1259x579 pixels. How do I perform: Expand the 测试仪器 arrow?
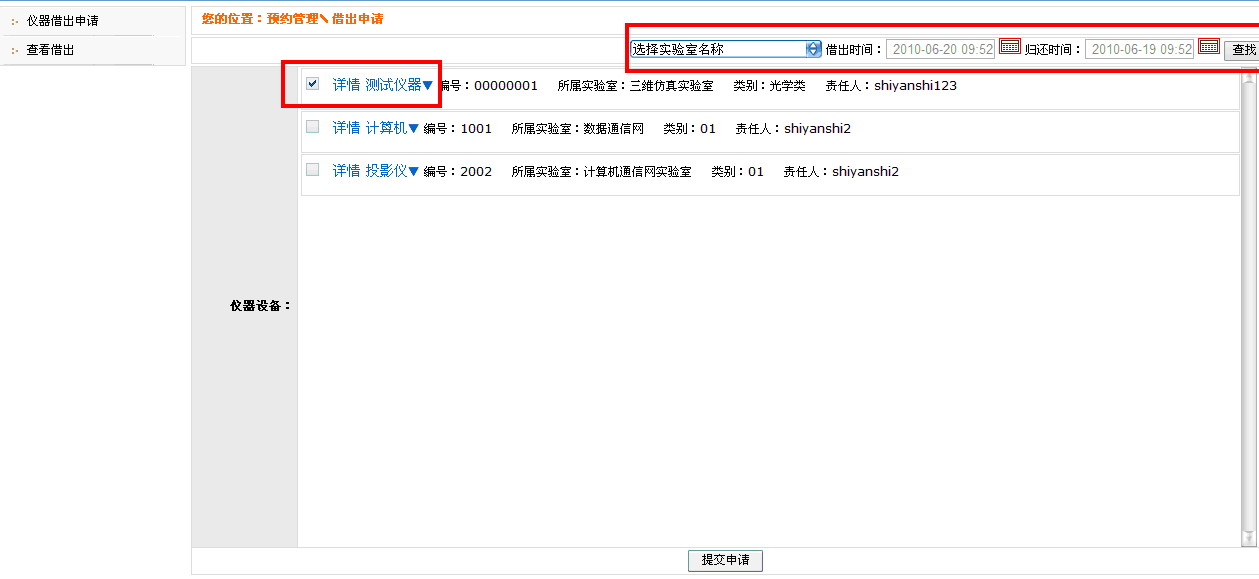(x=428, y=86)
